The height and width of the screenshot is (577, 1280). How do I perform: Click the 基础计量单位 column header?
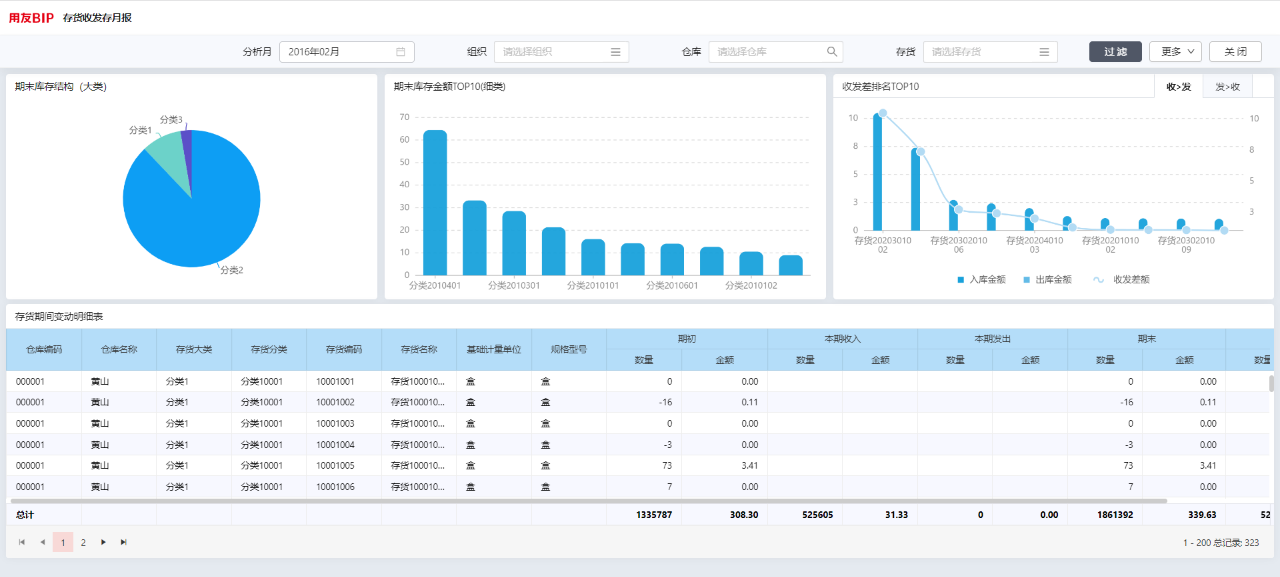(494, 349)
